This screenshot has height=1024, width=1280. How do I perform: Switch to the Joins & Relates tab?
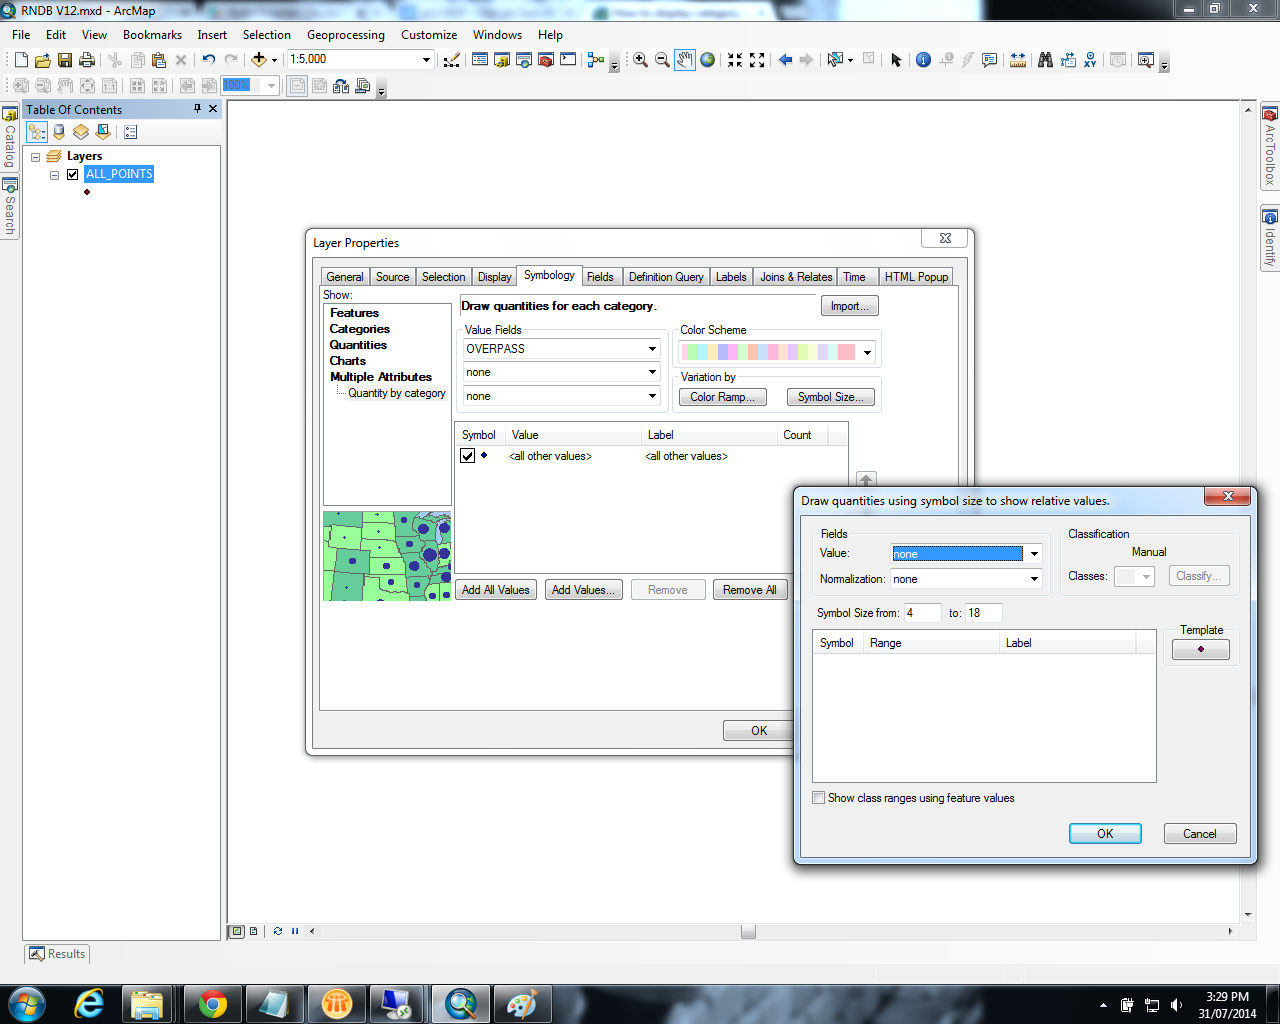796,277
